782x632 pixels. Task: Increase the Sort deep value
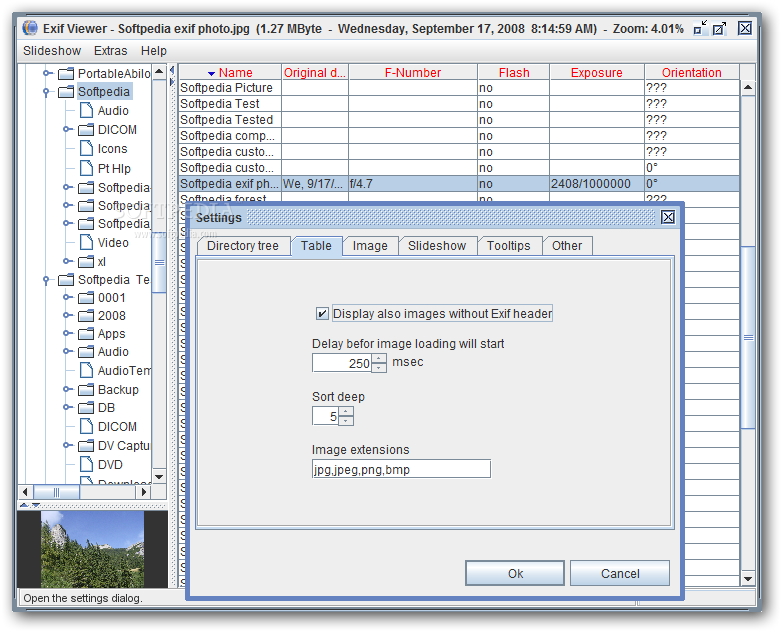(346, 411)
